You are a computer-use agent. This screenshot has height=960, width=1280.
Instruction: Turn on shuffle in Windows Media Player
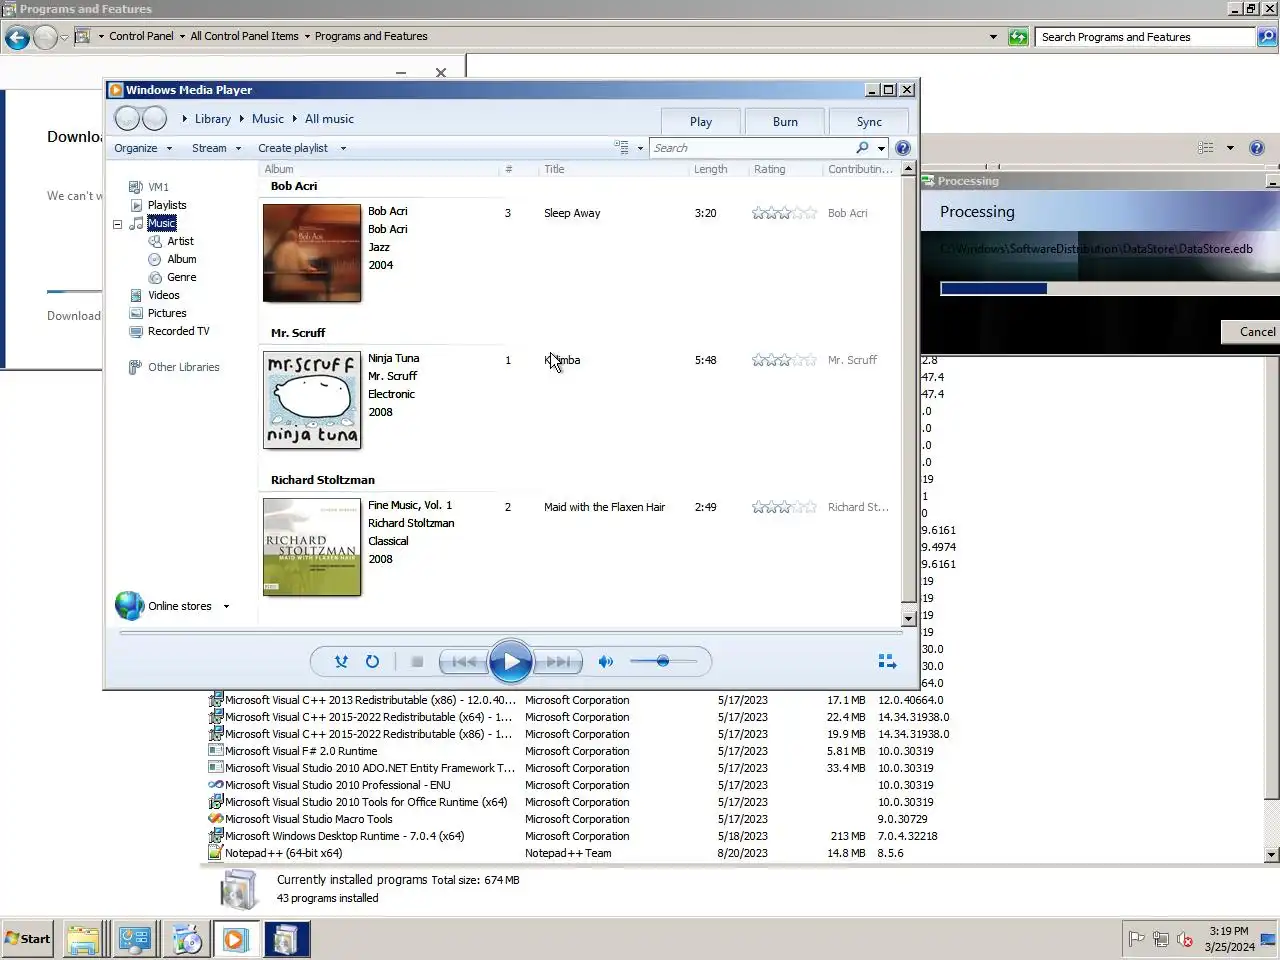(x=341, y=661)
